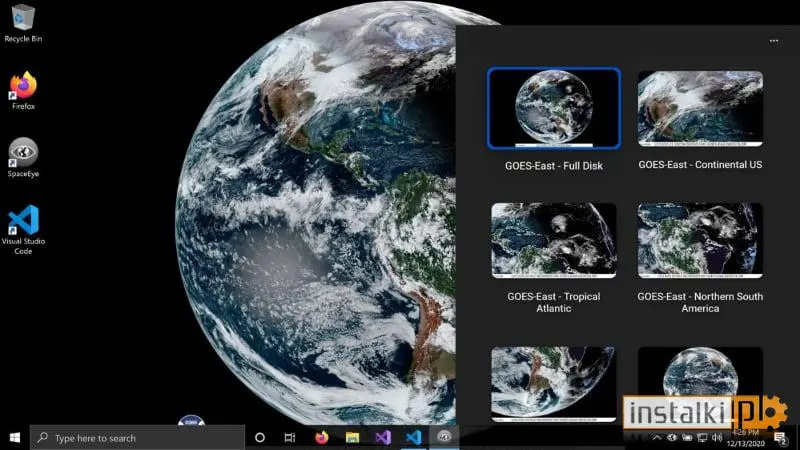Click the 'Type here to search' box
The image size is (800, 450).
click(137, 437)
